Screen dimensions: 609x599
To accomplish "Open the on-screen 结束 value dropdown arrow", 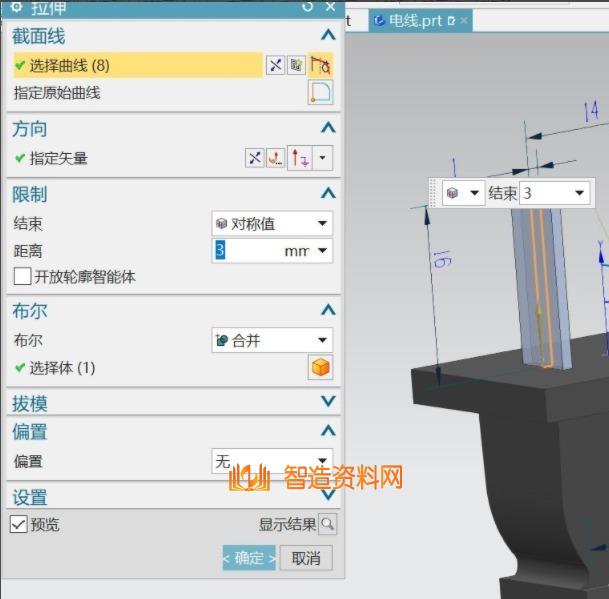I will [579, 193].
